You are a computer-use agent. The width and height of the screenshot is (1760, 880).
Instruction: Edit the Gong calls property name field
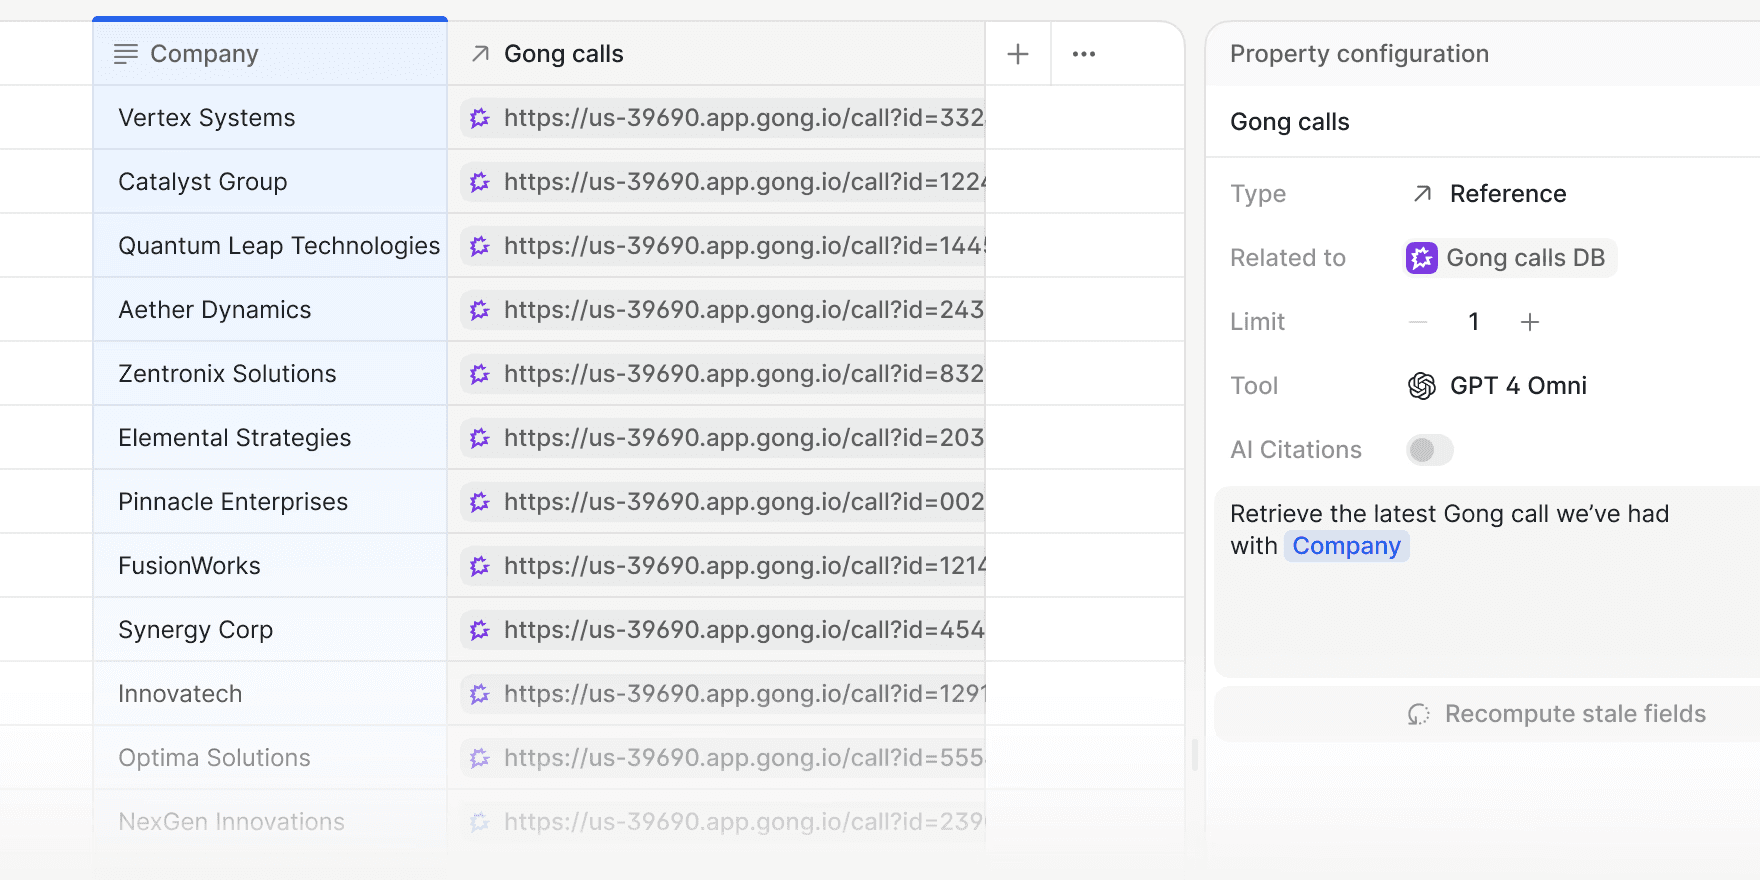1483,122
